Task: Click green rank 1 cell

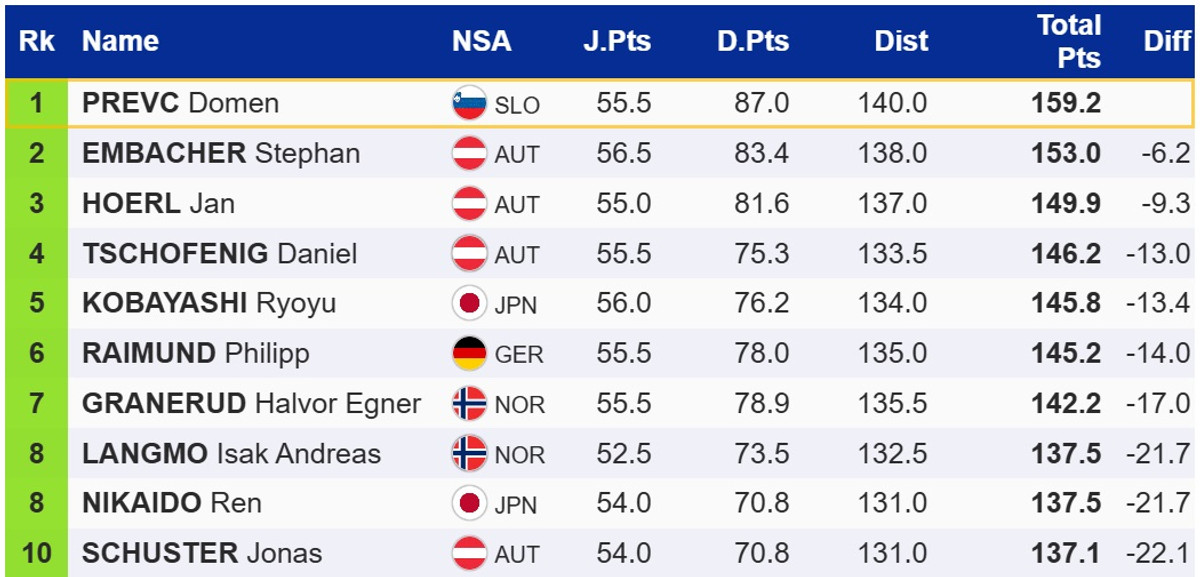Action: (36, 104)
